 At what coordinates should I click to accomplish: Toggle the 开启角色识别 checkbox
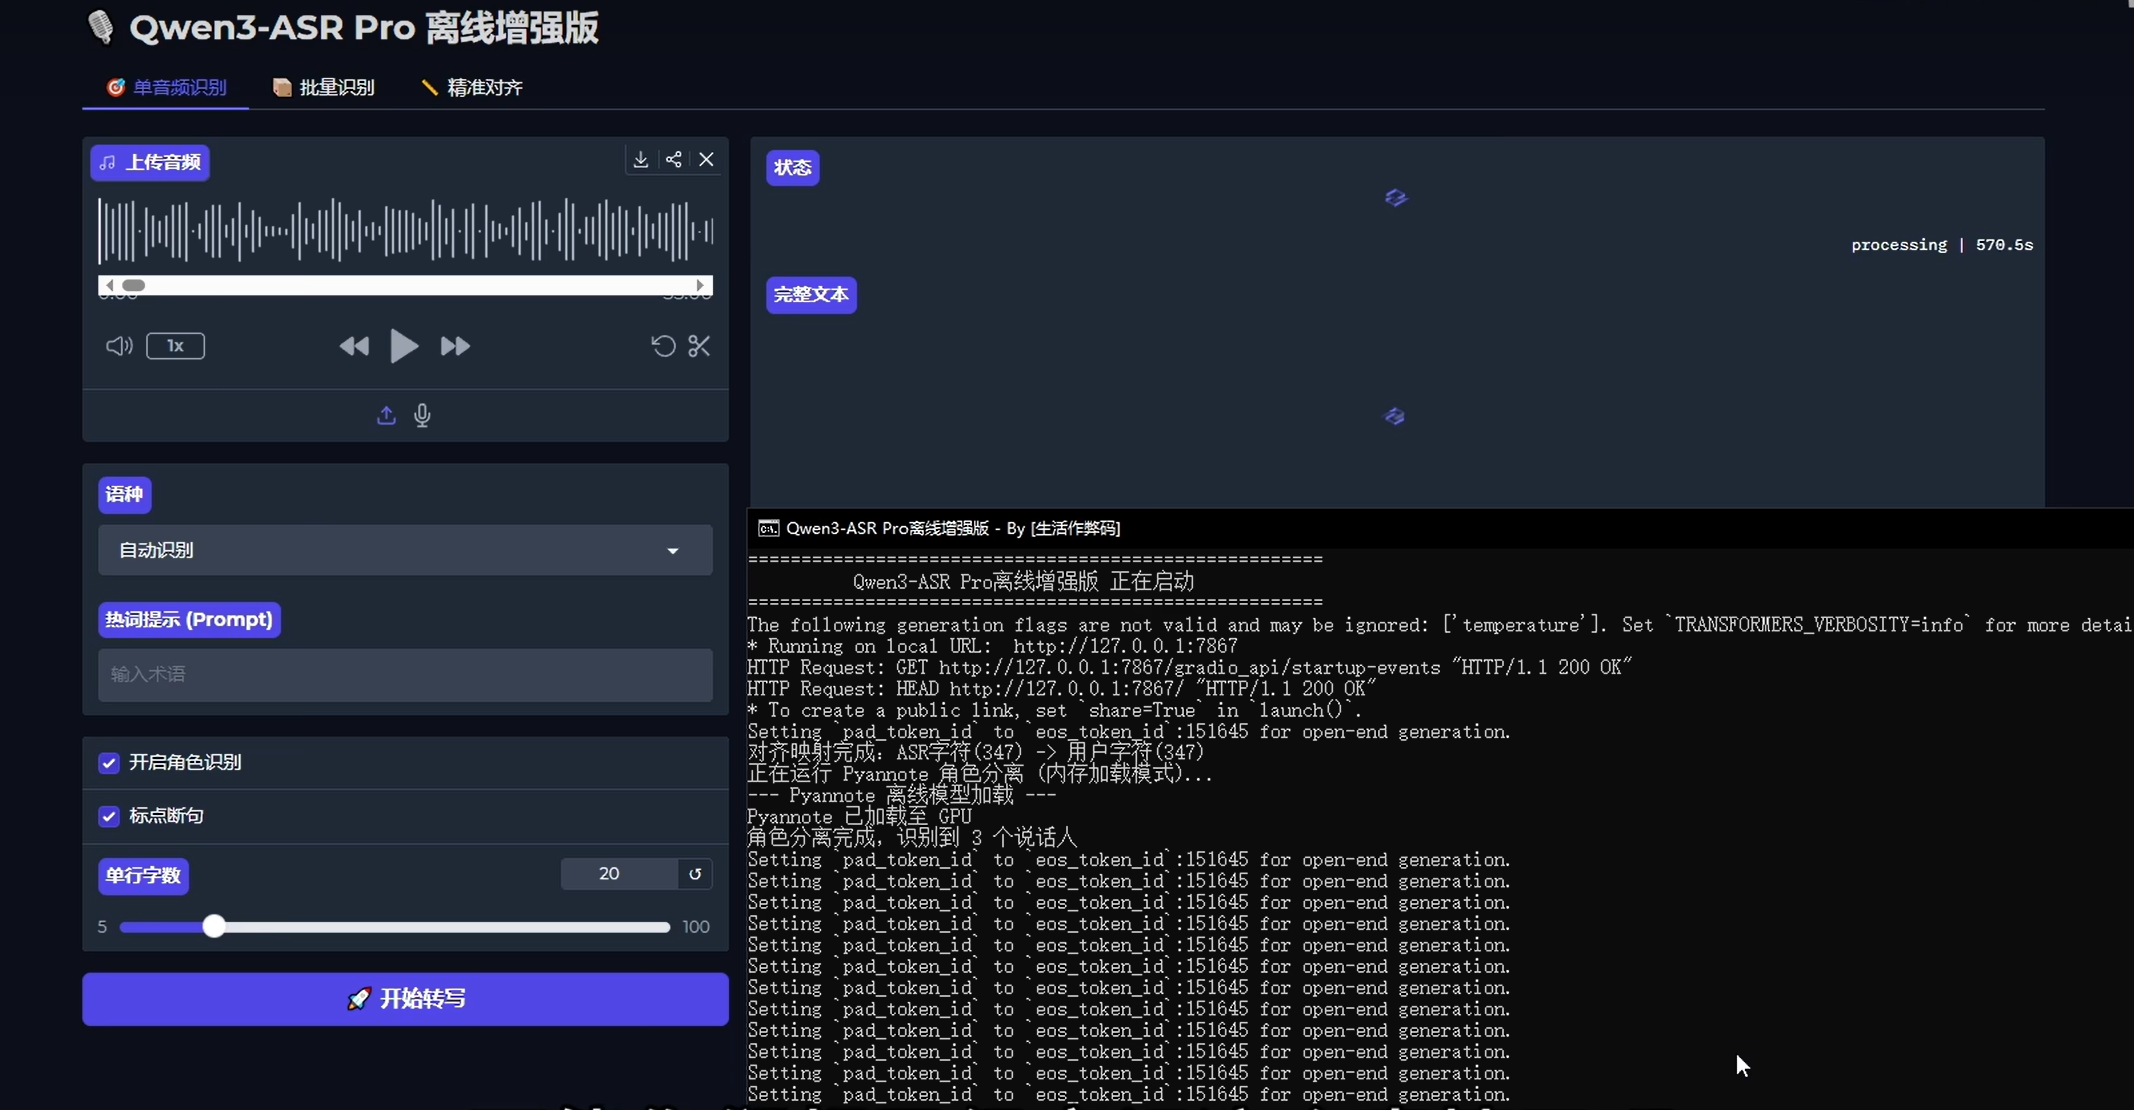109,763
